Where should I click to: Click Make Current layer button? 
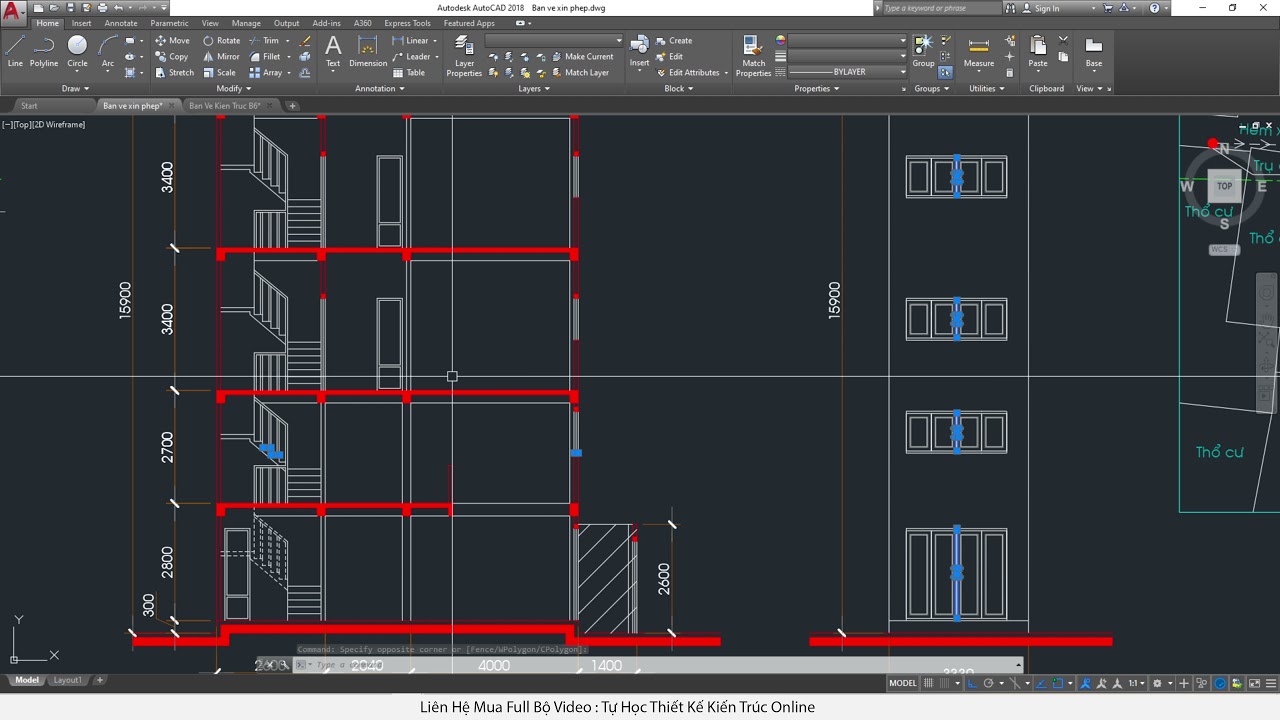click(x=582, y=57)
